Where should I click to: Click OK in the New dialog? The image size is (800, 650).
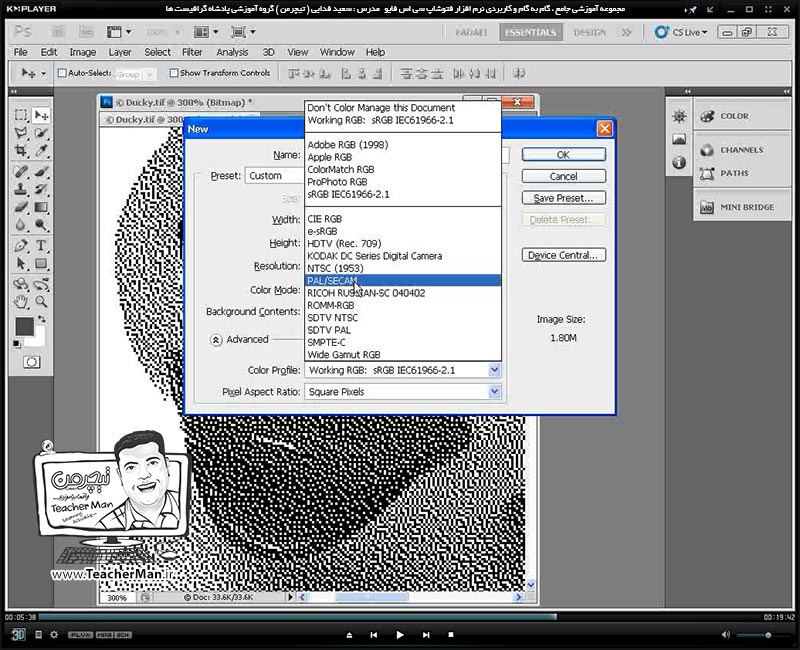tap(564, 155)
